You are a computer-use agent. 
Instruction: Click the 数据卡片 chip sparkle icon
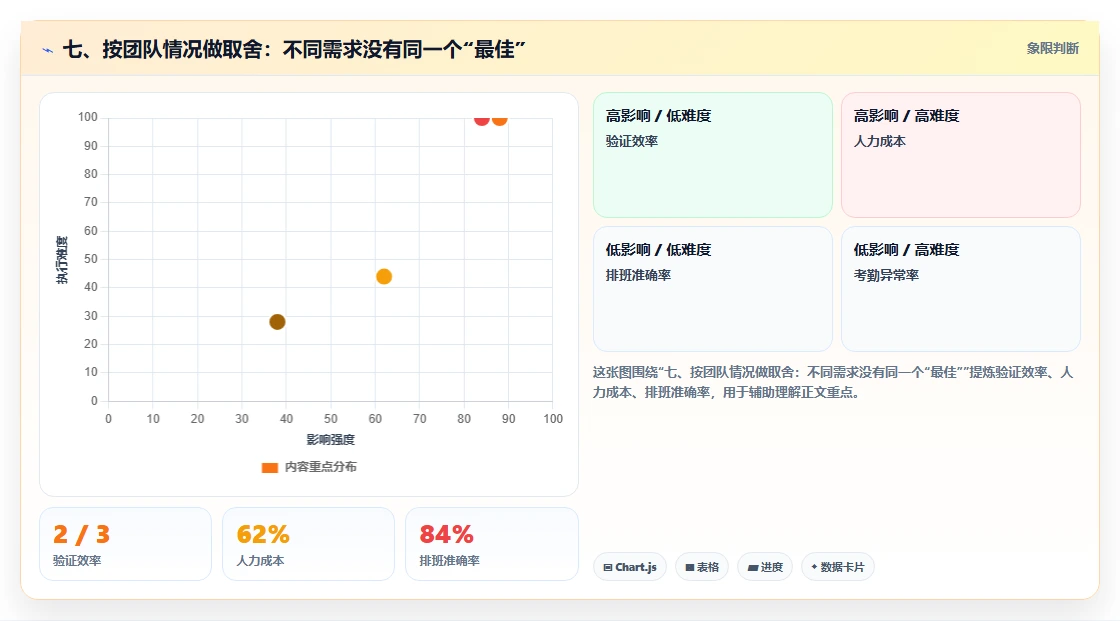pos(814,567)
